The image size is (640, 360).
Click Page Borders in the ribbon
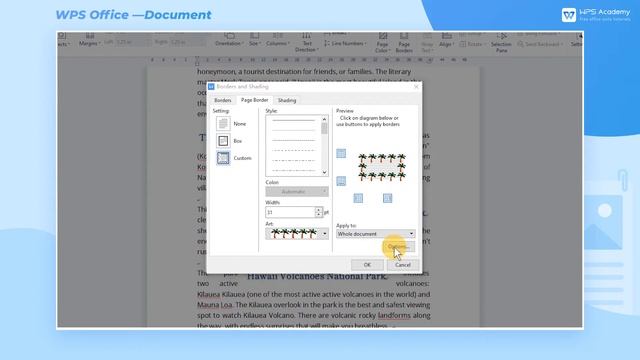[404, 42]
